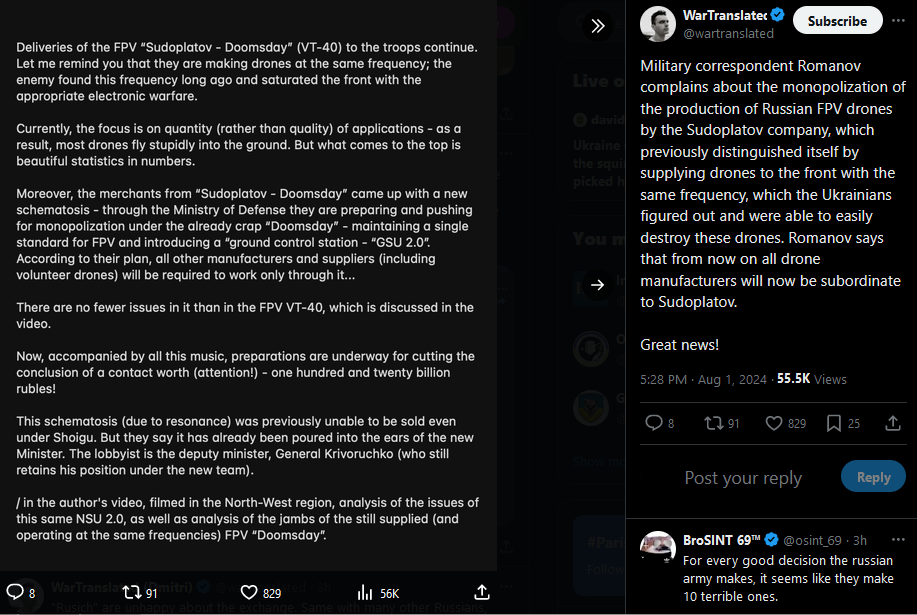Bookmark the WarTranslated tweet
Screen dimensions: 917x615
[x=834, y=423]
